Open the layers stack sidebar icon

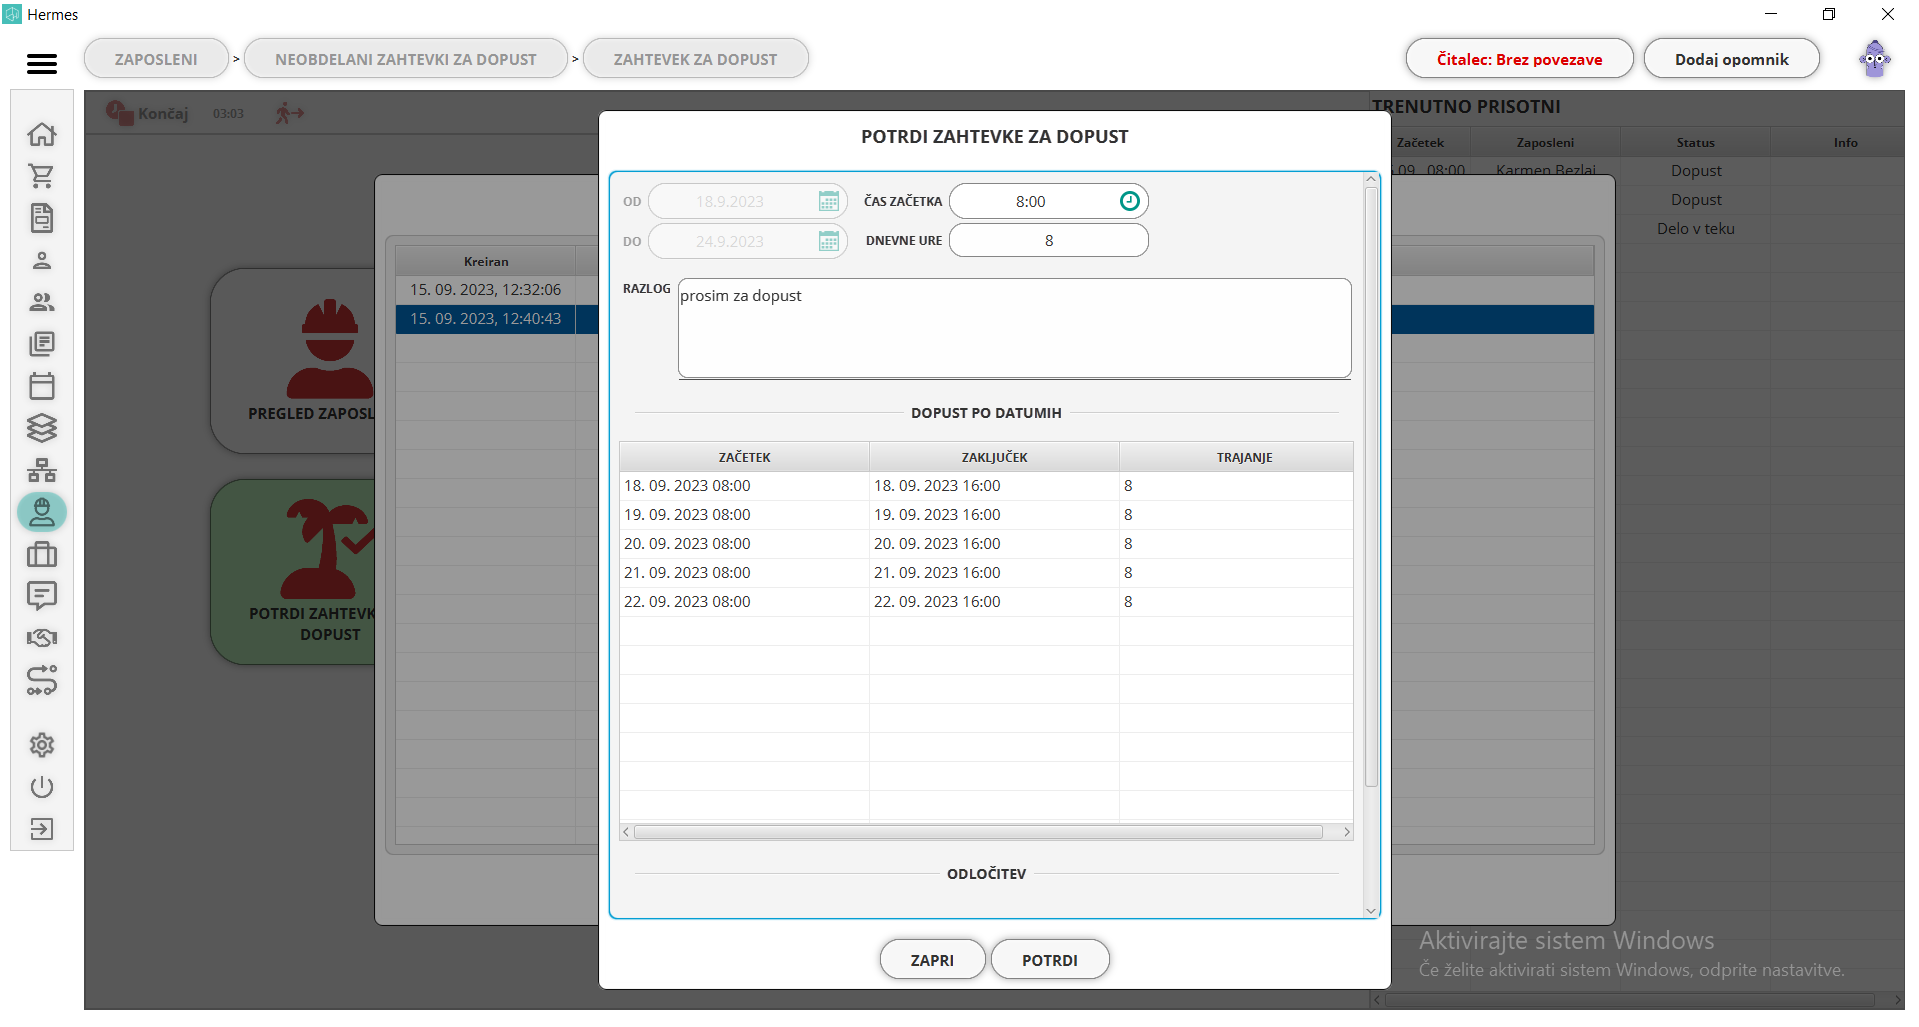click(42, 428)
